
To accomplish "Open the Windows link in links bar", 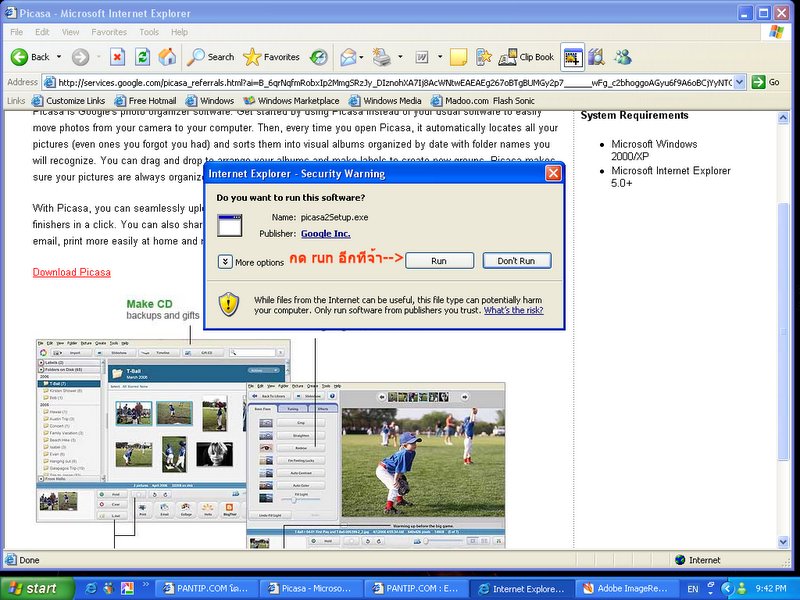I will [210, 101].
